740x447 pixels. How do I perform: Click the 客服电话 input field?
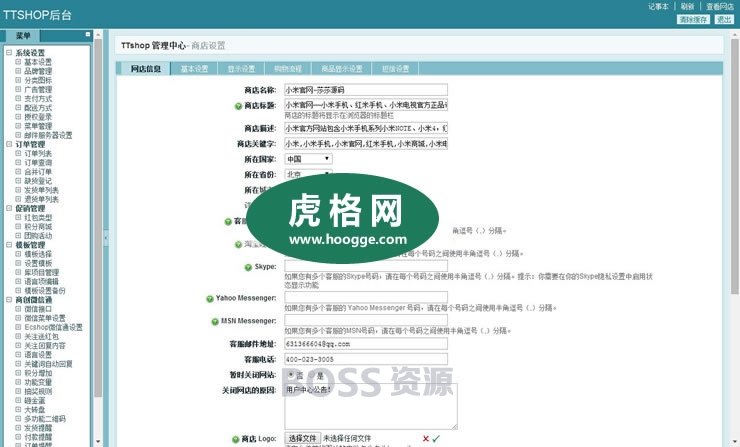pyautogui.click(x=366, y=359)
